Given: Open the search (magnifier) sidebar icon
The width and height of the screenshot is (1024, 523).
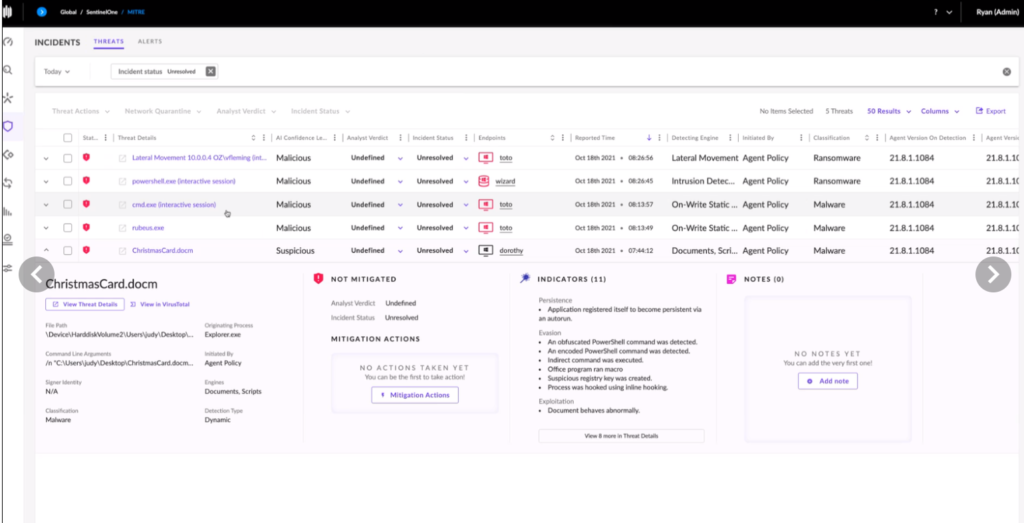Looking at the screenshot, I should point(8,70).
